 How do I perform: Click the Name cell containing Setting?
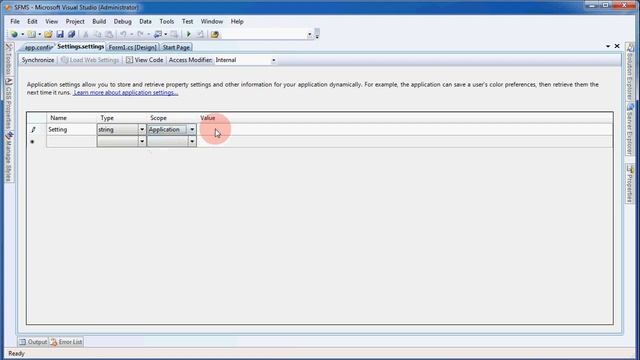pyautogui.click(x=71, y=129)
